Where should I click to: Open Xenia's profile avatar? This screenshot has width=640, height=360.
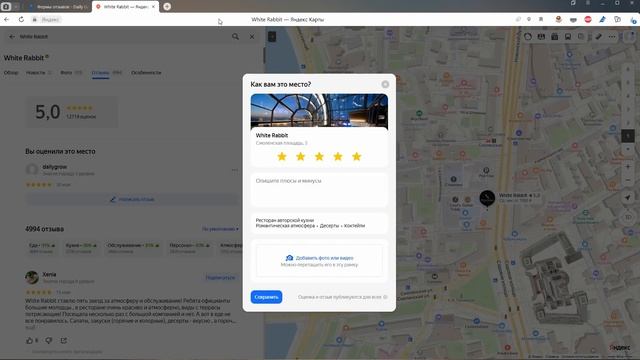[x=32, y=278]
